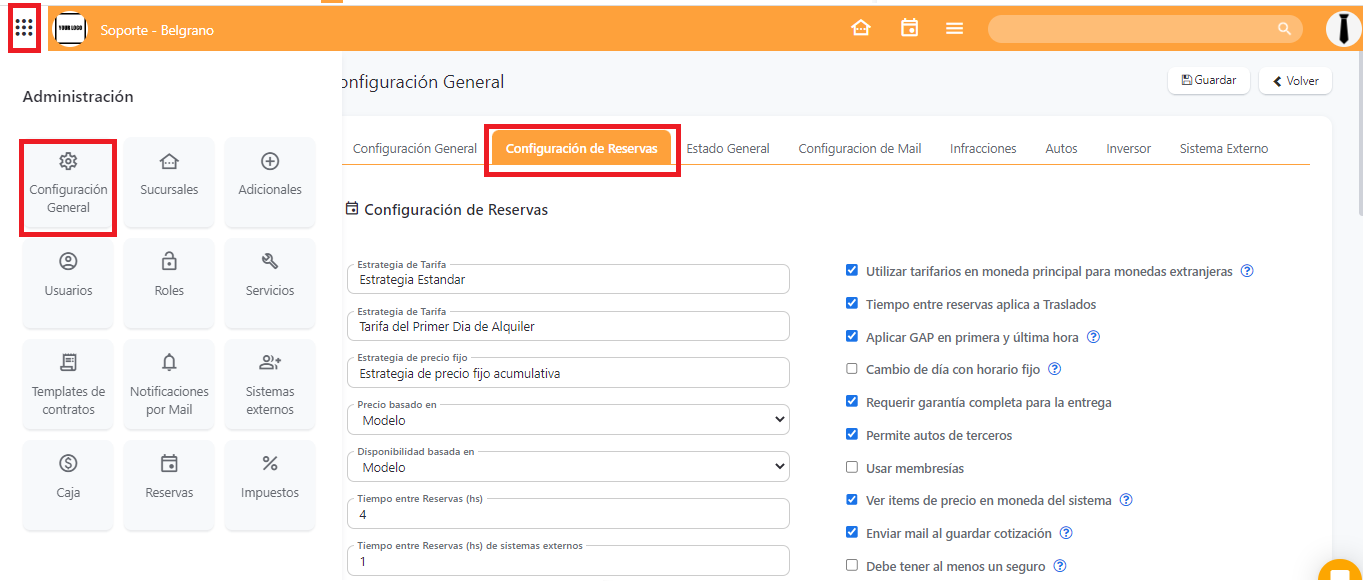Uncheck Permite autos de terceros
The width and height of the screenshot is (1363, 581).
(x=852, y=434)
